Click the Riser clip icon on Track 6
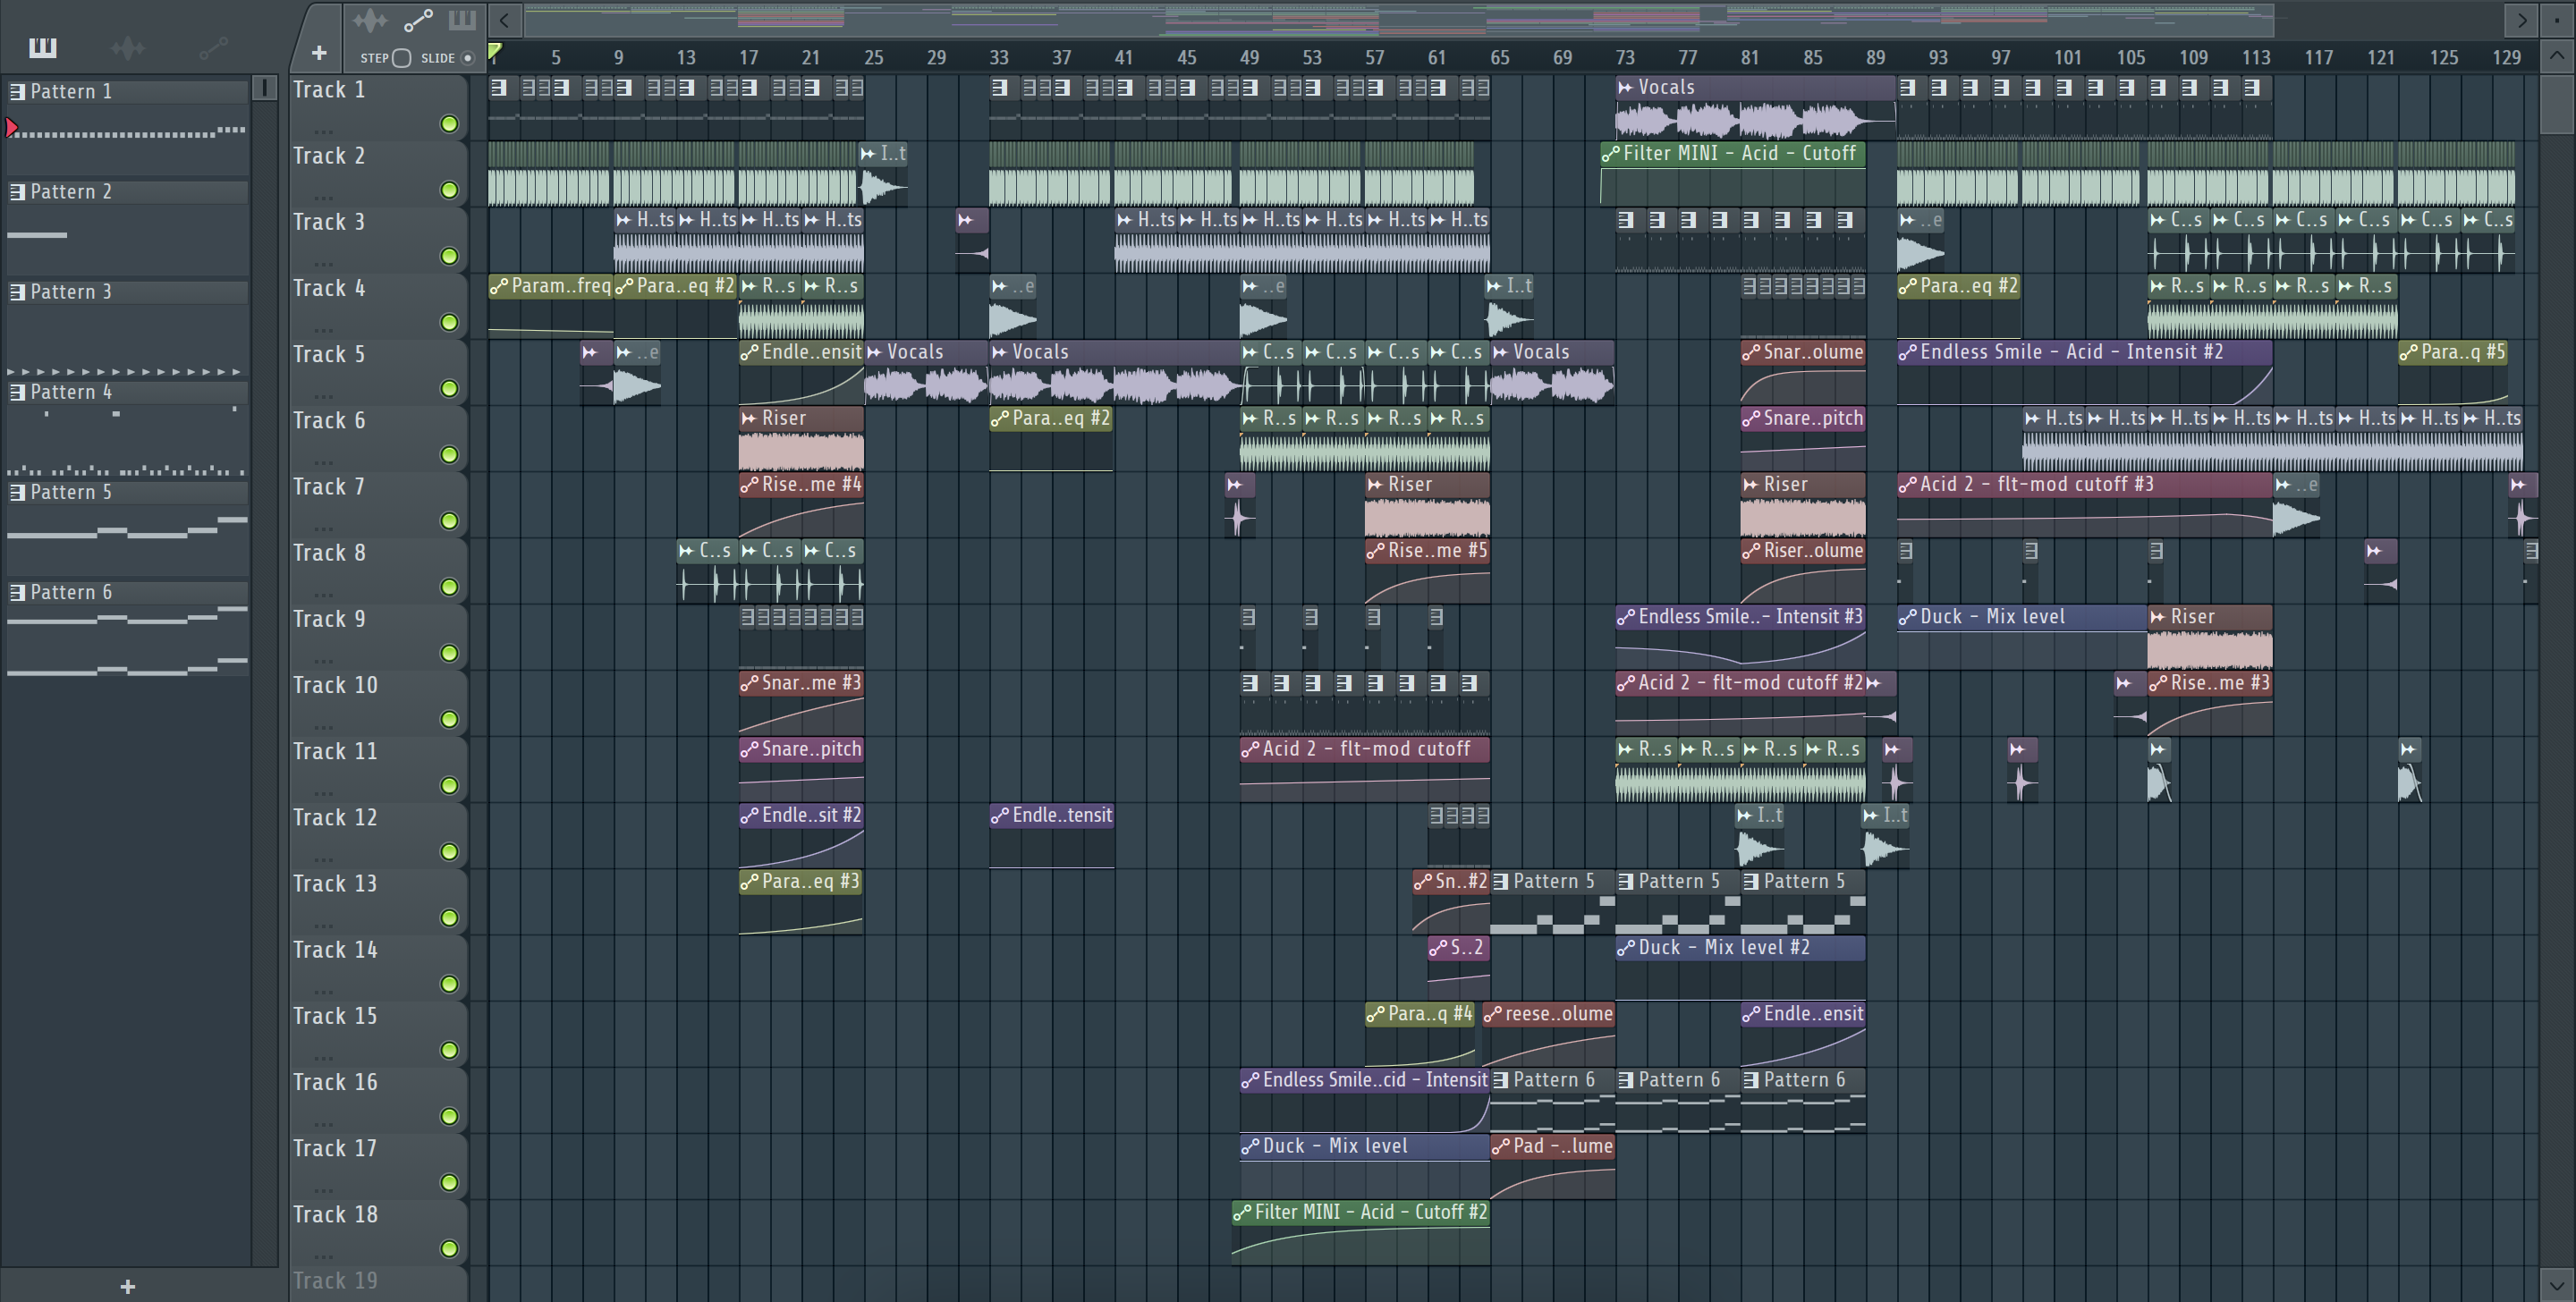The height and width of the screenshot is (1302, 2576). (749, 419)
